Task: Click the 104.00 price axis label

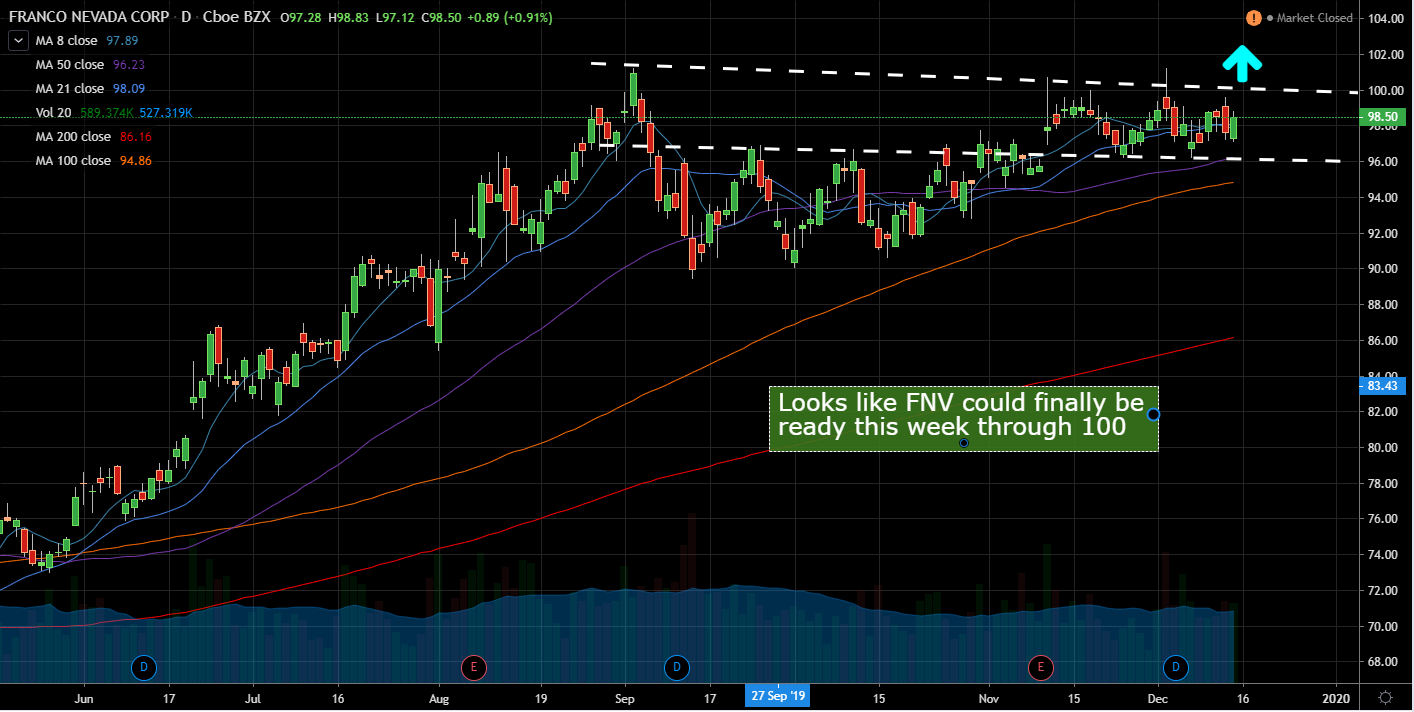Action: pos(1387,19)
